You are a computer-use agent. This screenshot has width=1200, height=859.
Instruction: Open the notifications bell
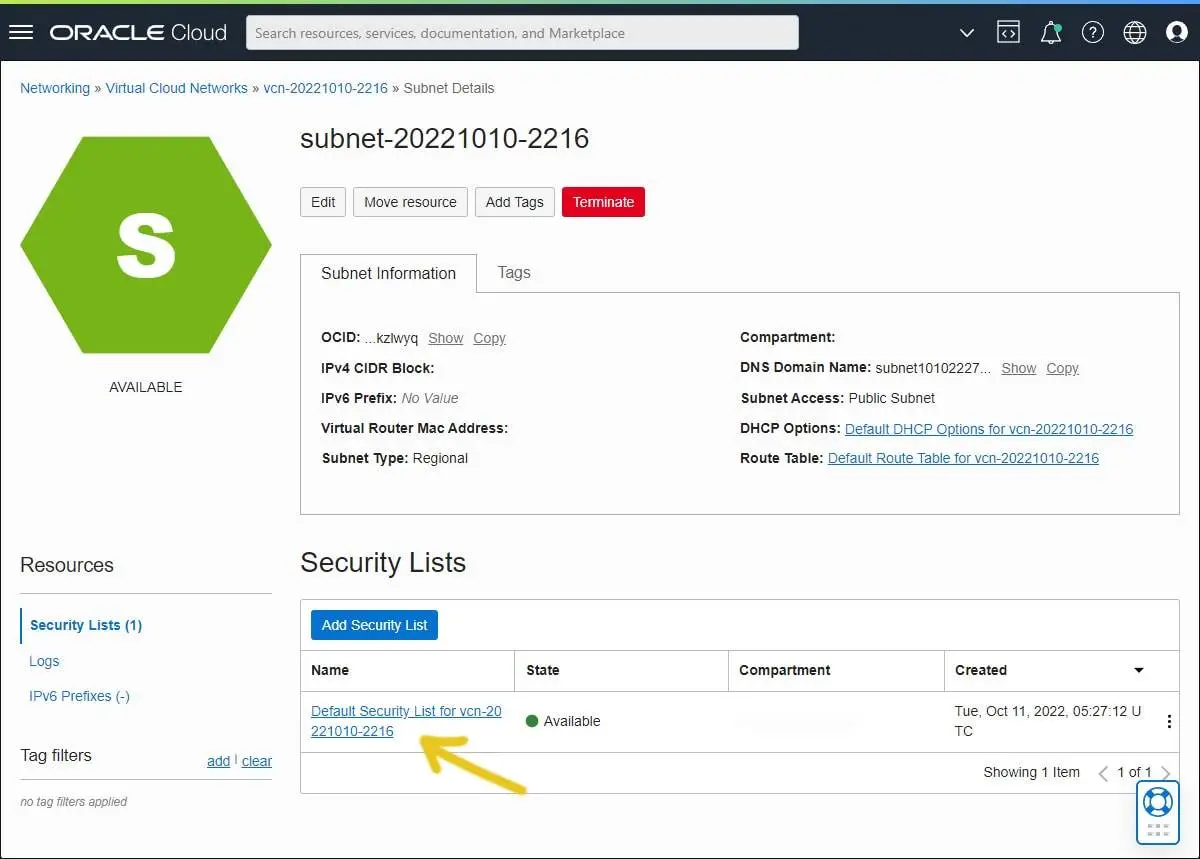coord(1051,33)
